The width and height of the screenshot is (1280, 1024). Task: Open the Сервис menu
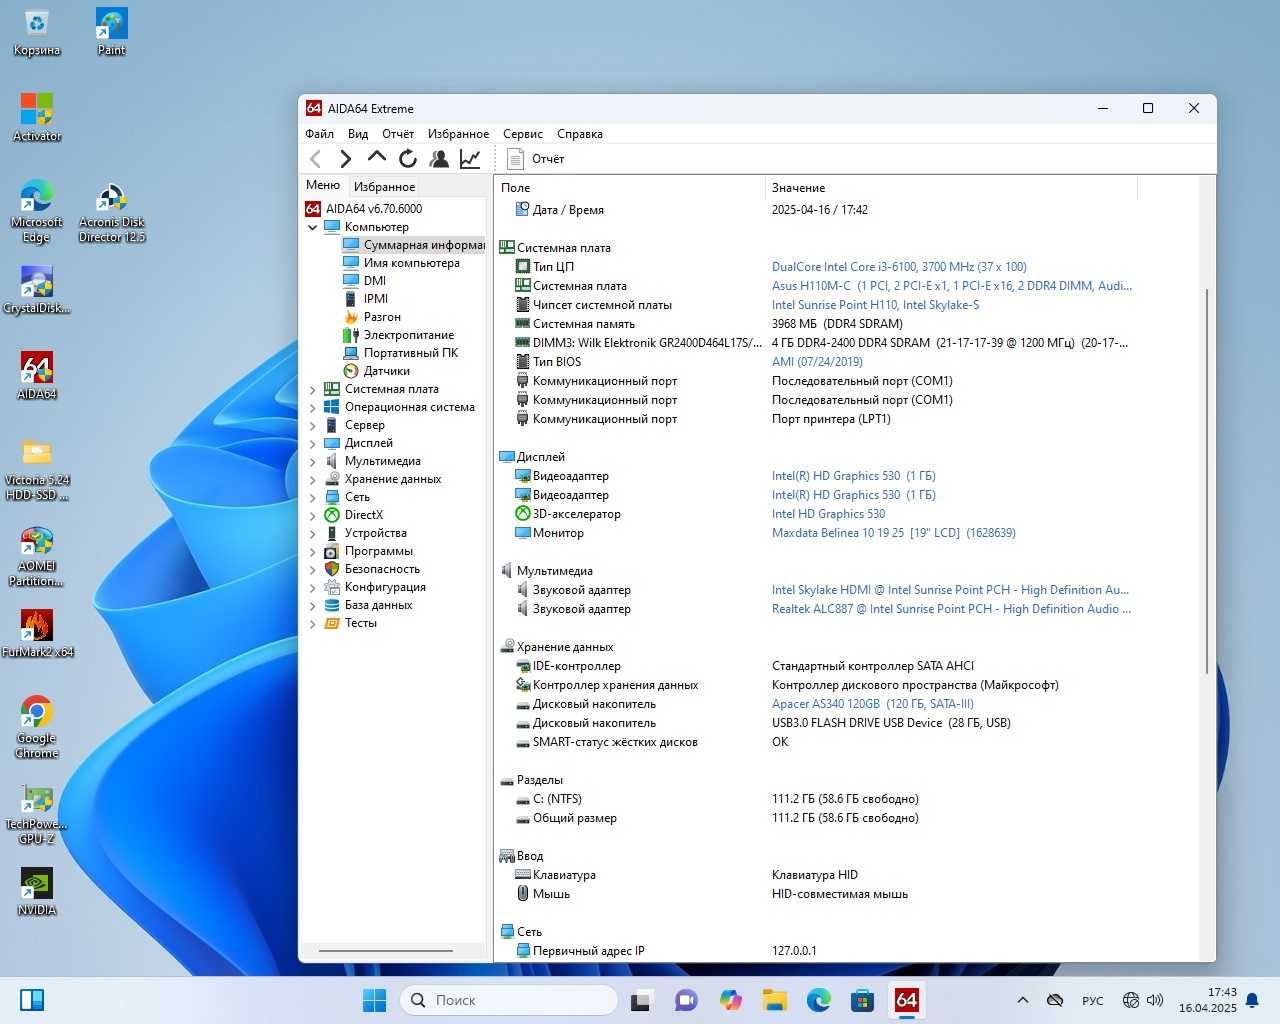pos(523,133)
